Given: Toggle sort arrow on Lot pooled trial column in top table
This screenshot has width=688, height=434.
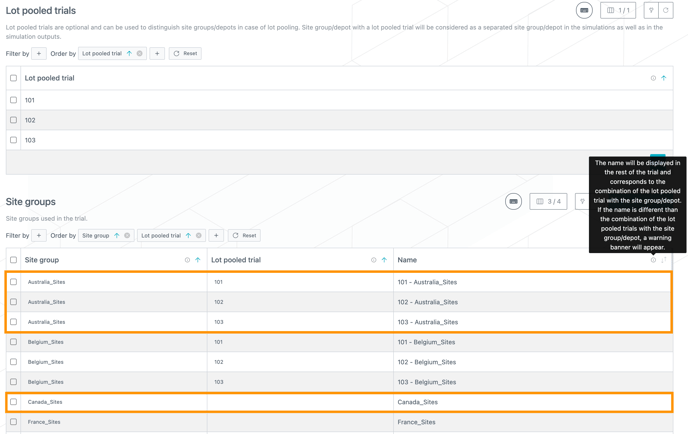Looking at the screenshot, I should coord(663,78).
